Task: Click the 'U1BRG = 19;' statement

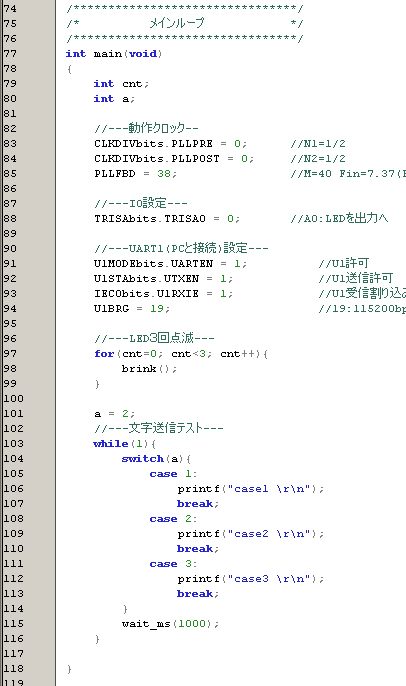Action: [x=132, y=308]
